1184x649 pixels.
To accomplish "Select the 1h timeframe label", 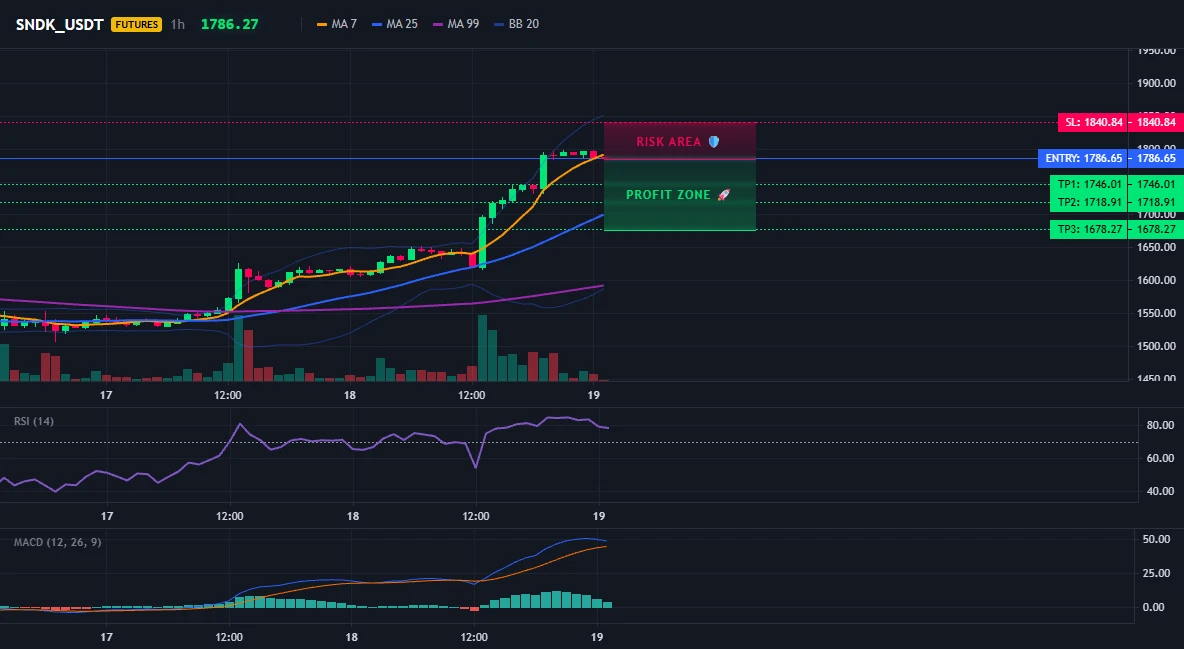I will click(x=177, y=24).
